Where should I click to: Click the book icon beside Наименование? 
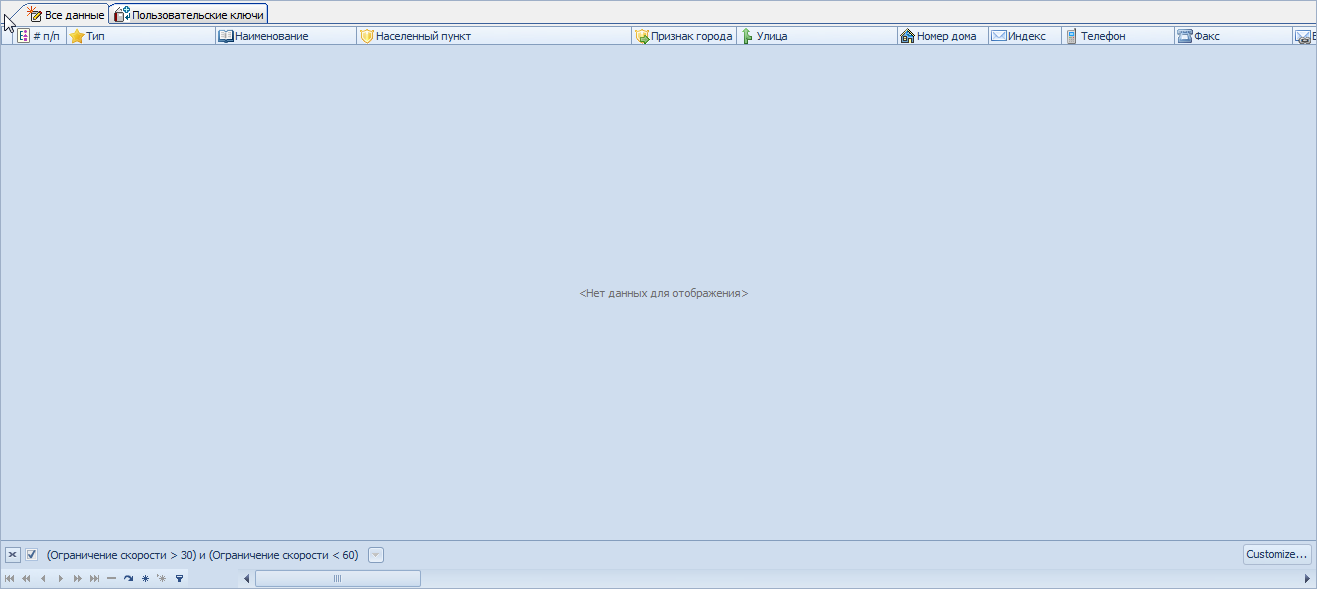(x=226, y=36)
